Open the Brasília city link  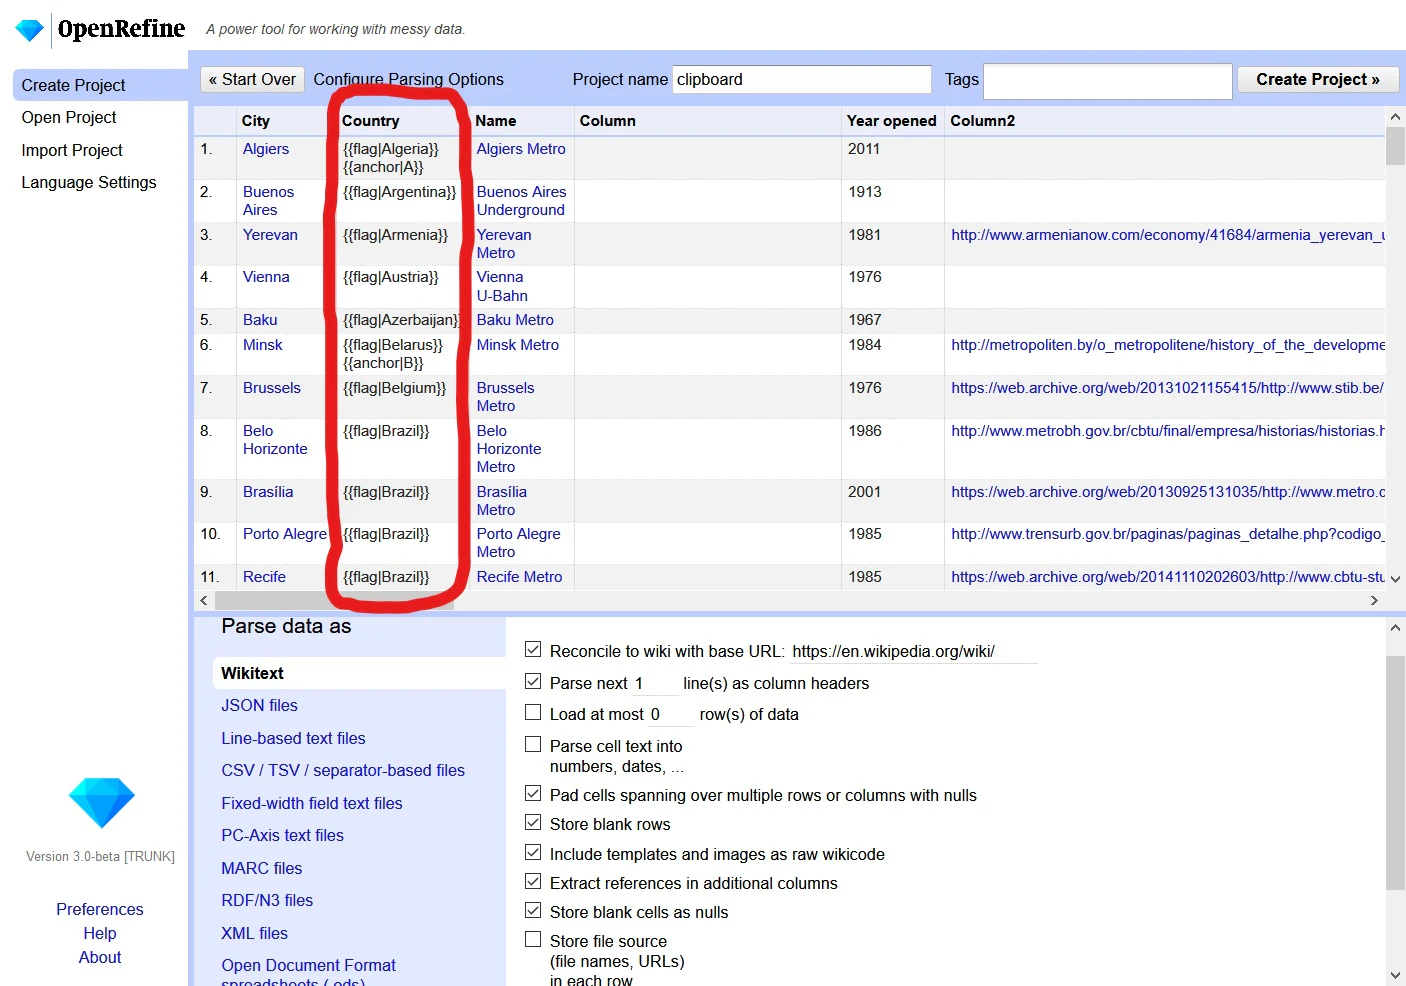click(x=268, y=492)
